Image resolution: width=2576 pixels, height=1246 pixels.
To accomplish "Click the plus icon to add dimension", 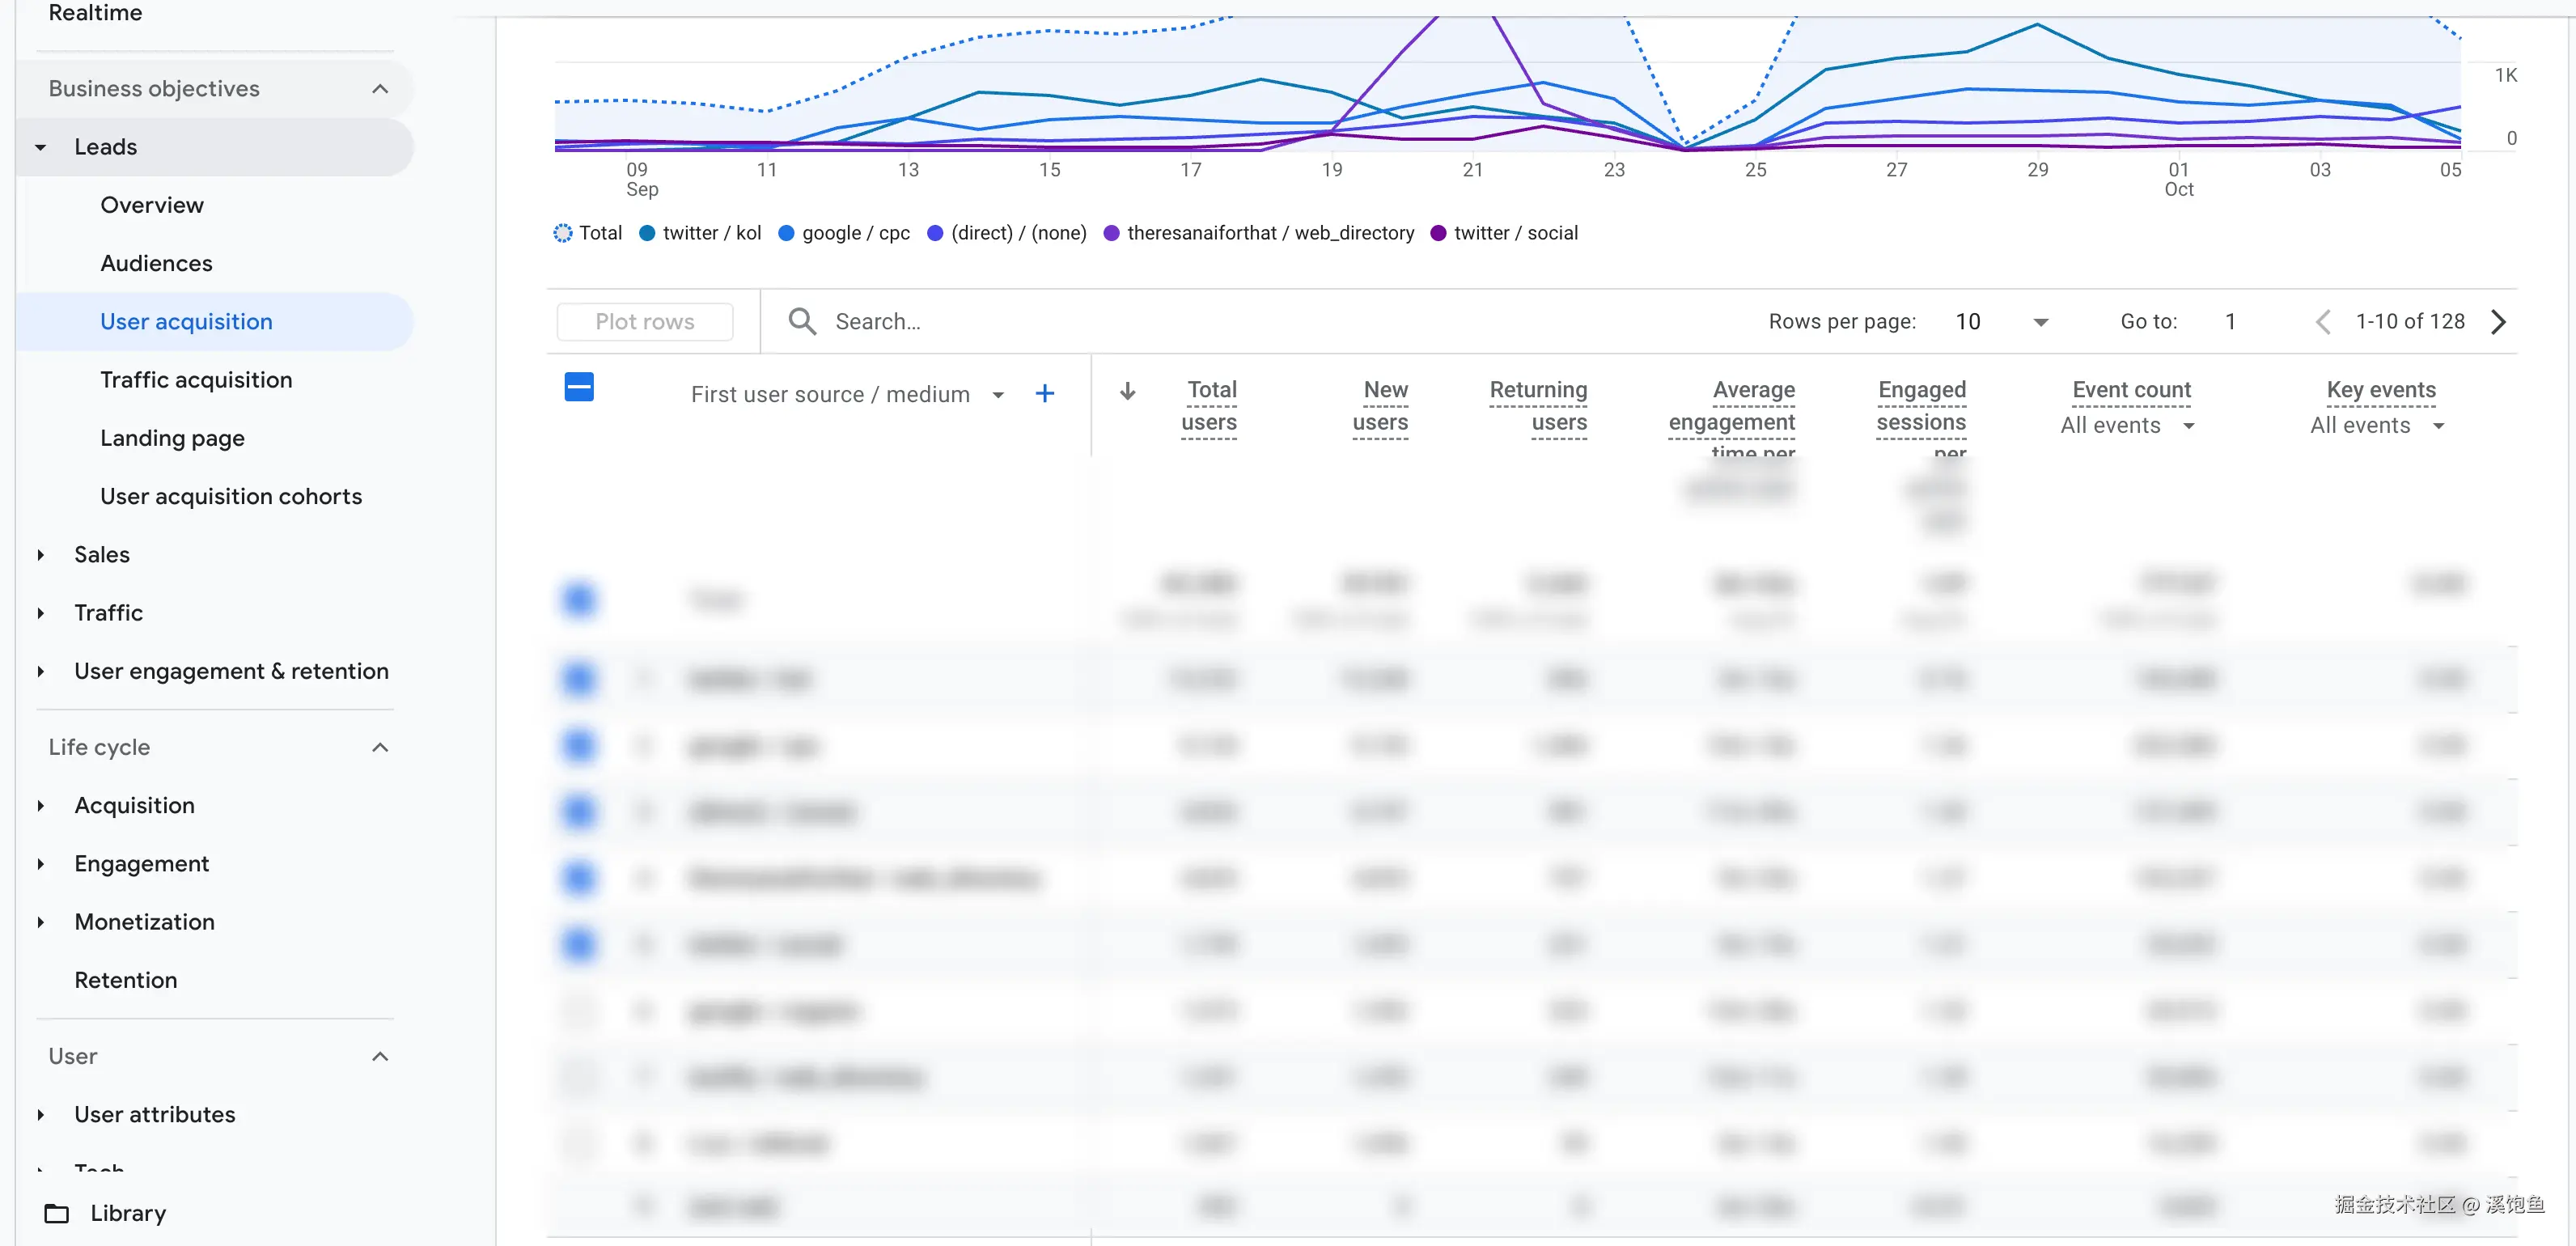I will 1044,394.
